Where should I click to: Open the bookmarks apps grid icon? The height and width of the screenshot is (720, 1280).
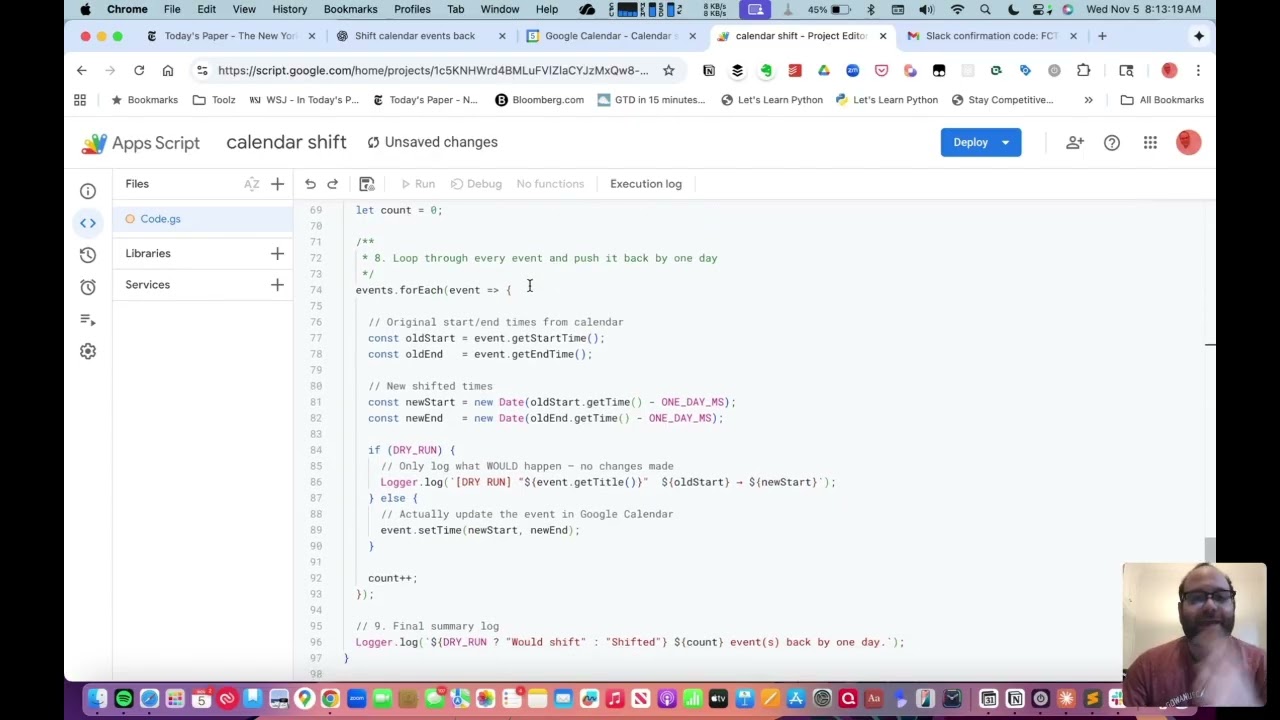click(80, 100)
